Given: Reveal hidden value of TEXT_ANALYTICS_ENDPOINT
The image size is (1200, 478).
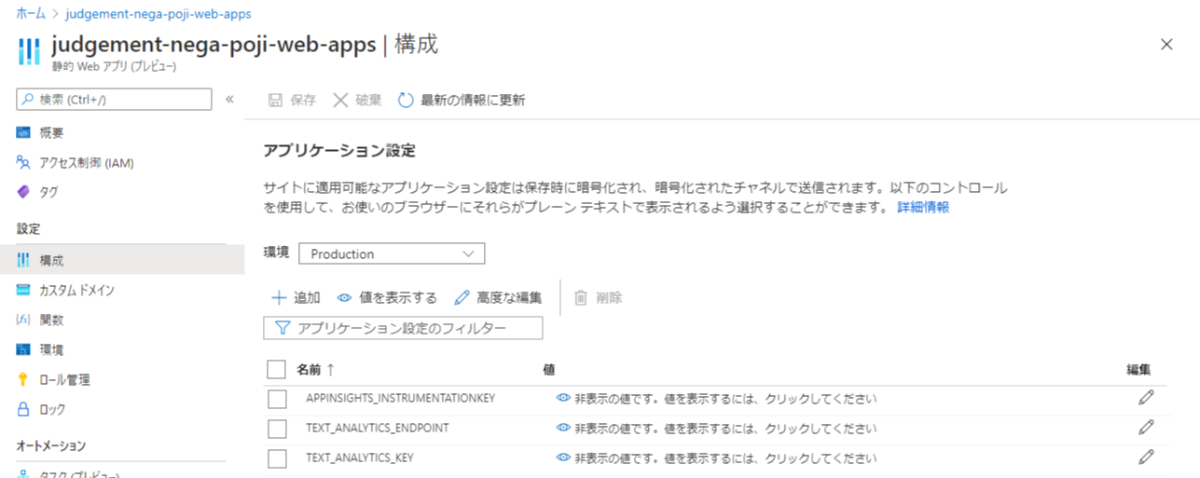Looking at the screenshot, I should pos(717,428).
